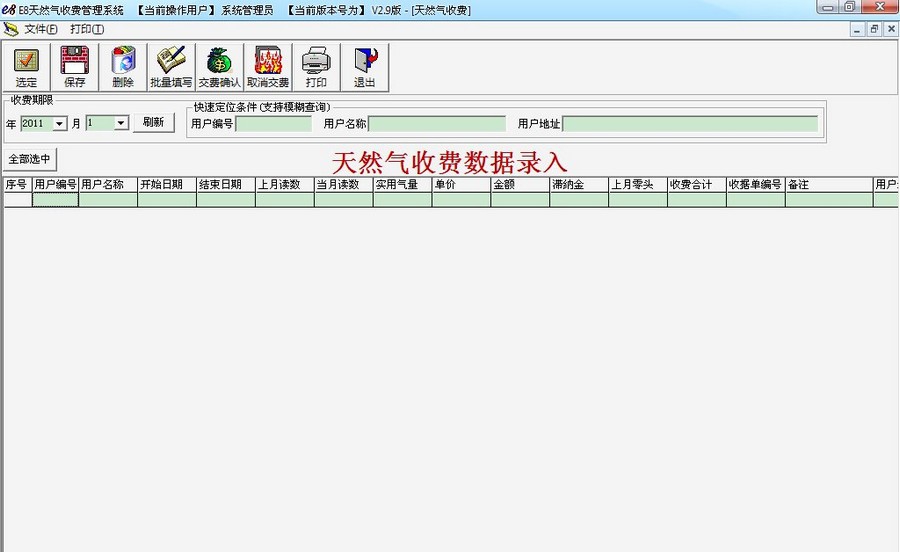Viewport: 900px width, 552px height.
Task: Click the 滞纳金 column header
Action: pos(579,185)
